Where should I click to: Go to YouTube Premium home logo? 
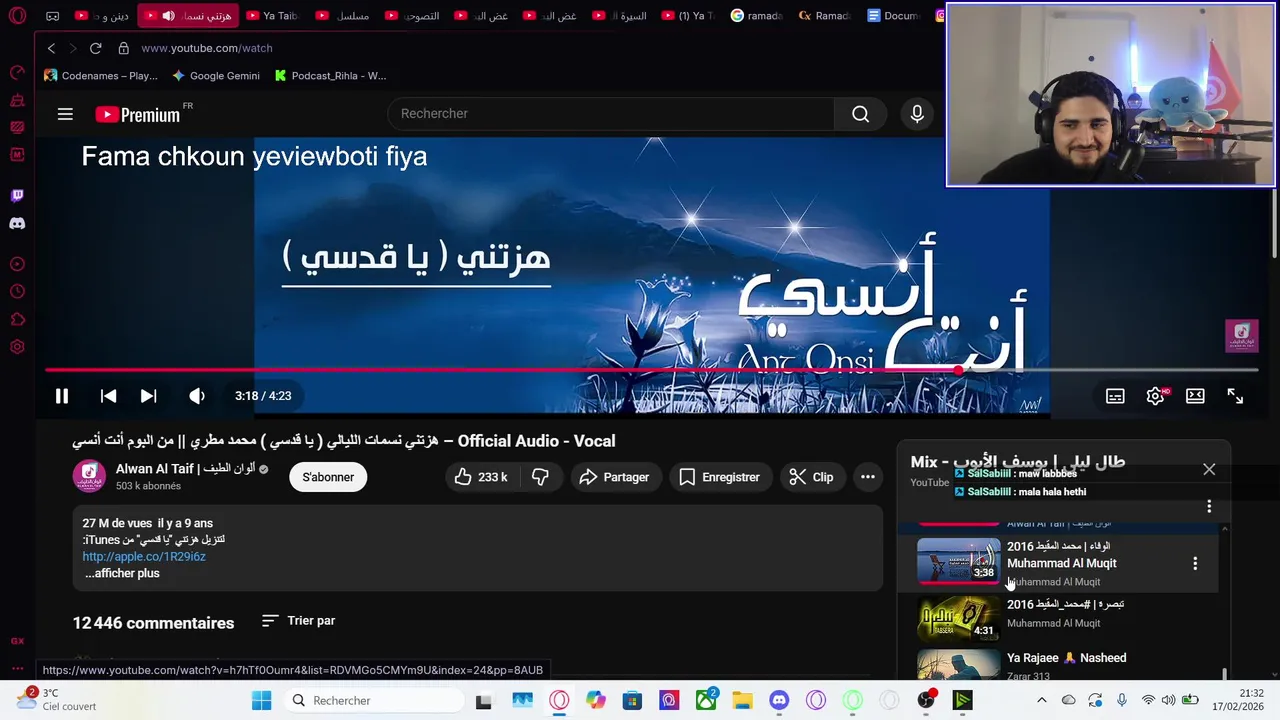click(139, 114)
